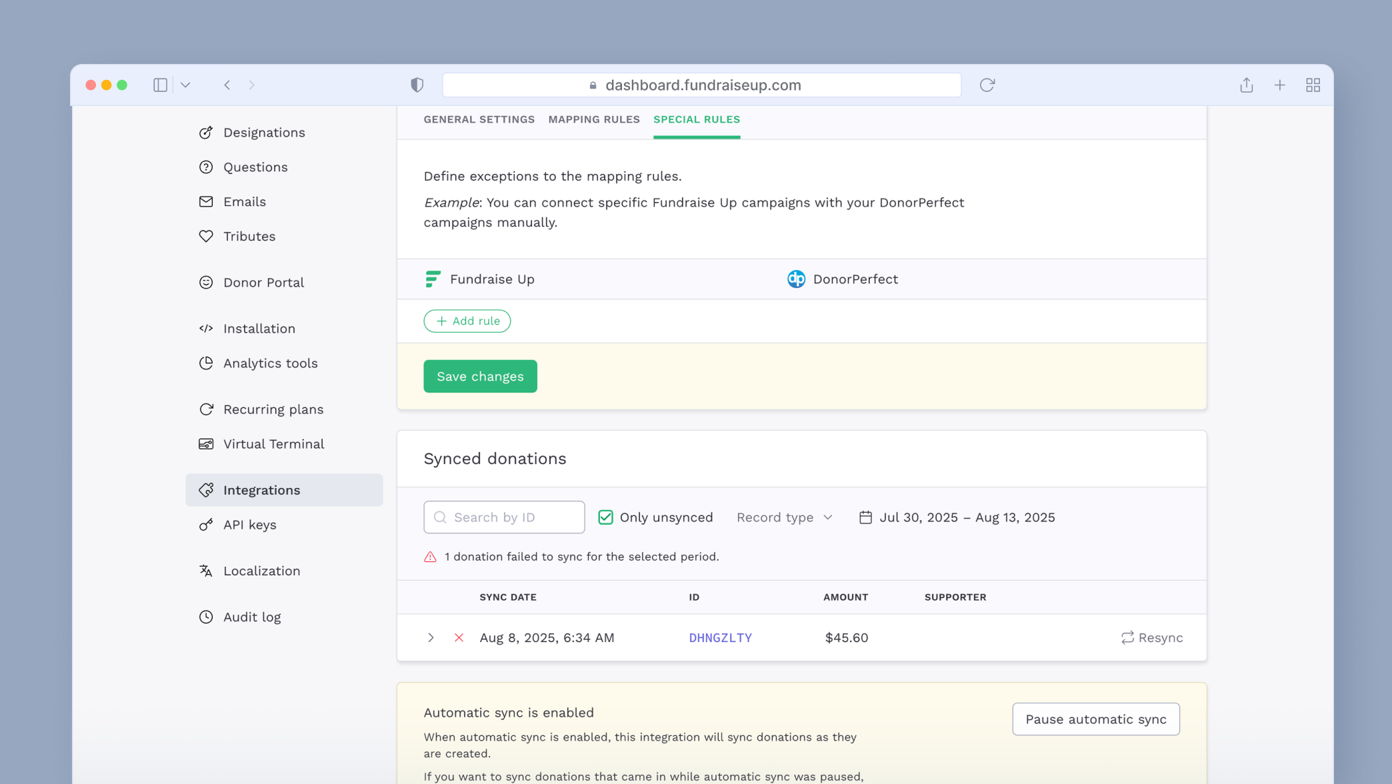Switch to the Mapping Rules tab
The image size is (1392, 784).
point(594,119)
